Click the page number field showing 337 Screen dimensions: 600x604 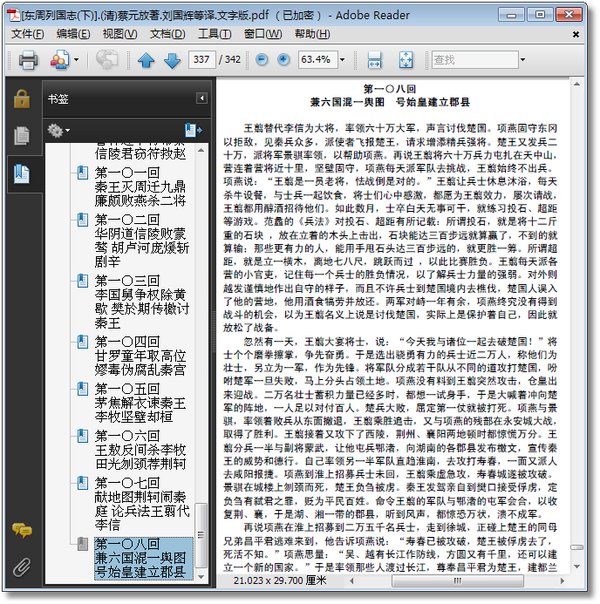202,60
